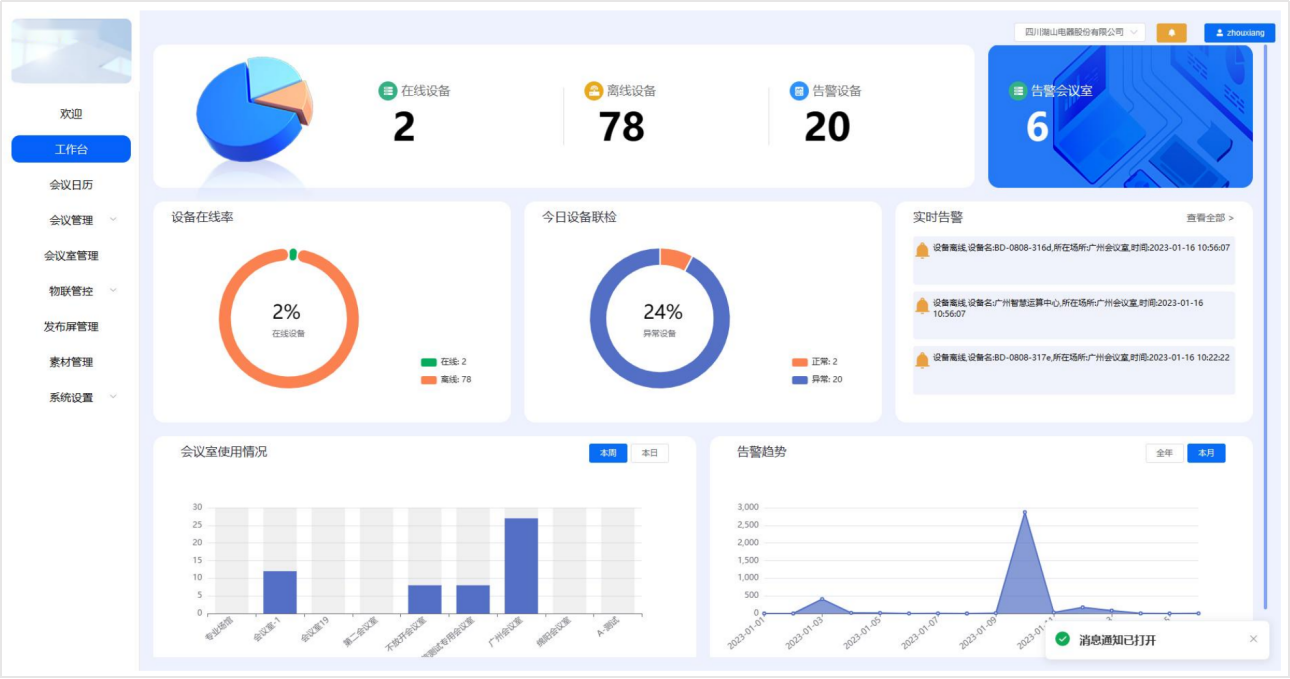This screenshot has width=1290, height=679.
Task: Click the 不放开会议室 bar in usage chart
Action: (x=425, y=599)
